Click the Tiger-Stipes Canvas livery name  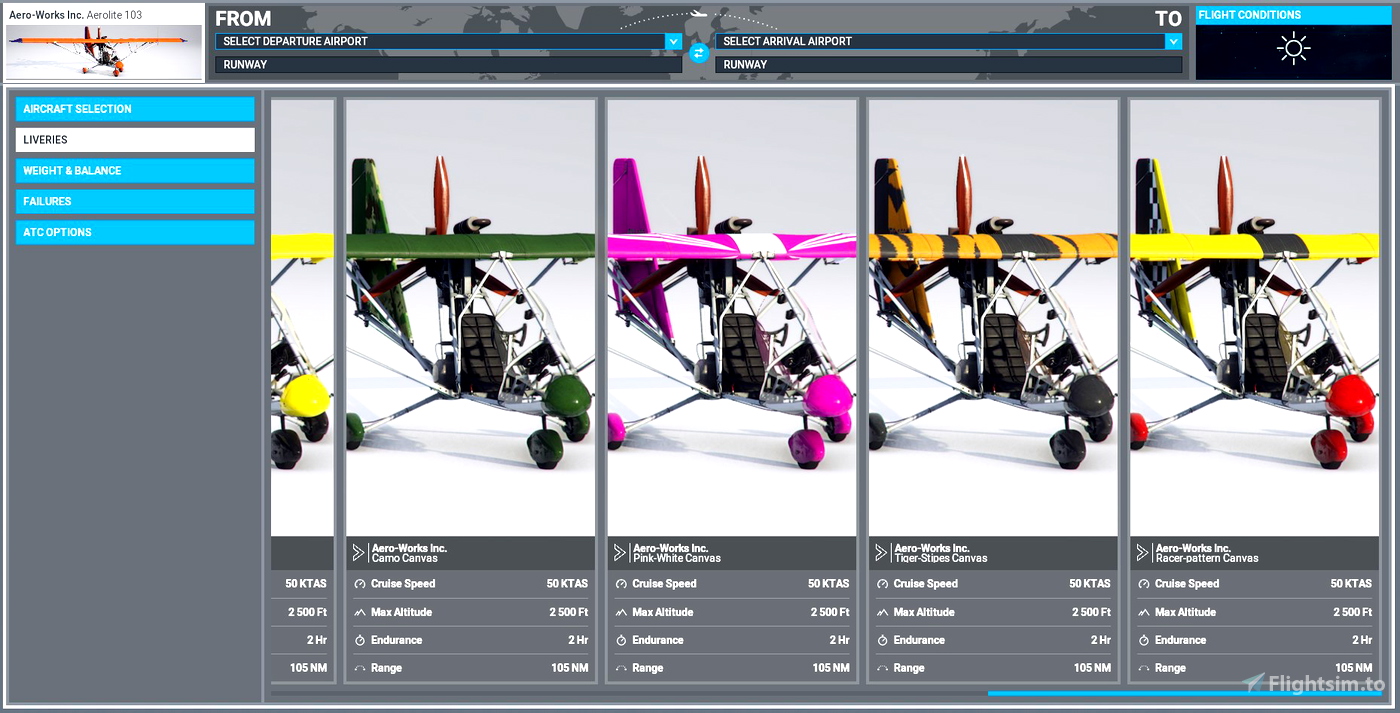tap(941, 558)
